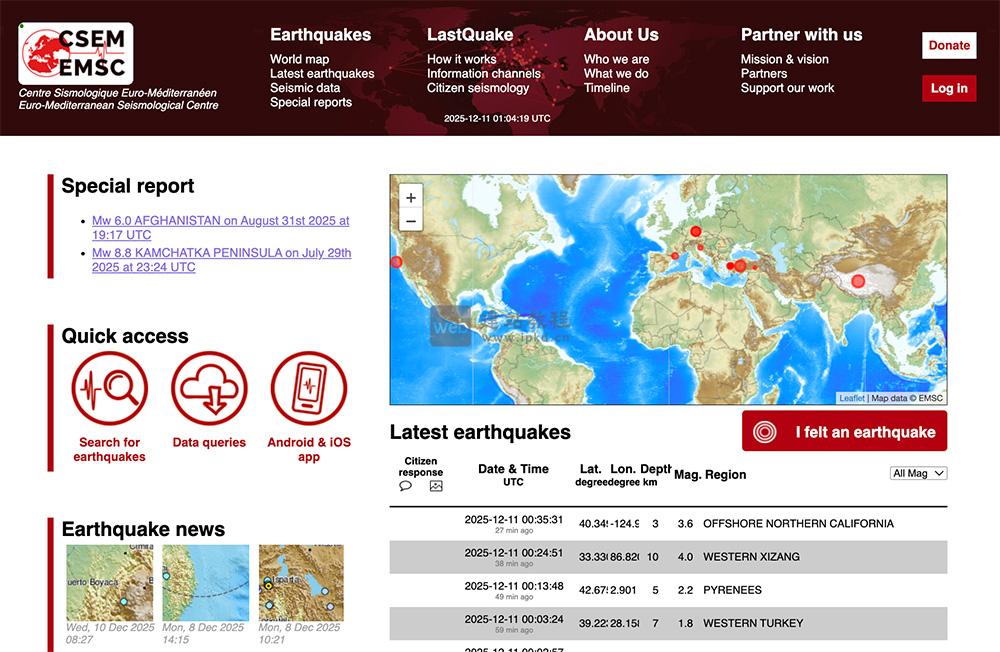Select the Search for earthquakes magnifier icon
Image resolution: width=1000 pixels, height=652 pixels.
pos(109,388)
